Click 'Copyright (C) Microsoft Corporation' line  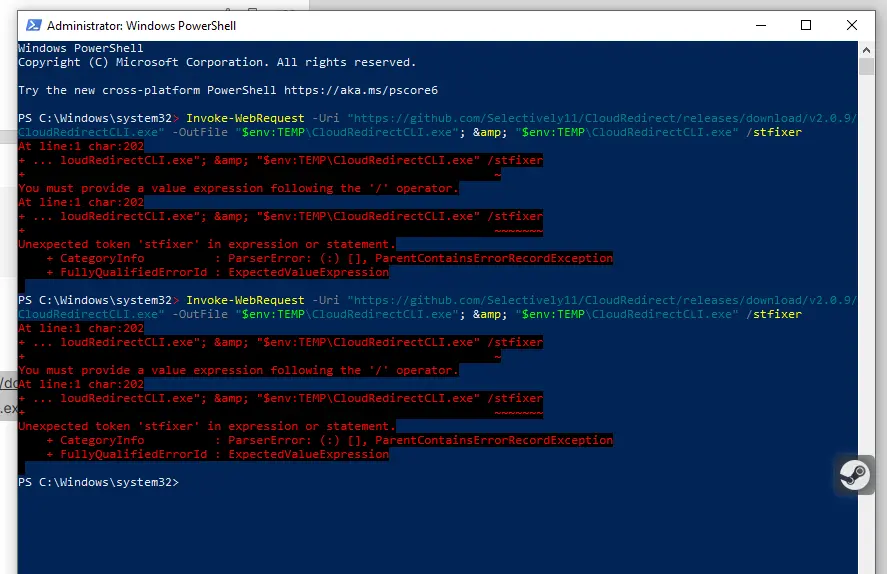point(217,62)
